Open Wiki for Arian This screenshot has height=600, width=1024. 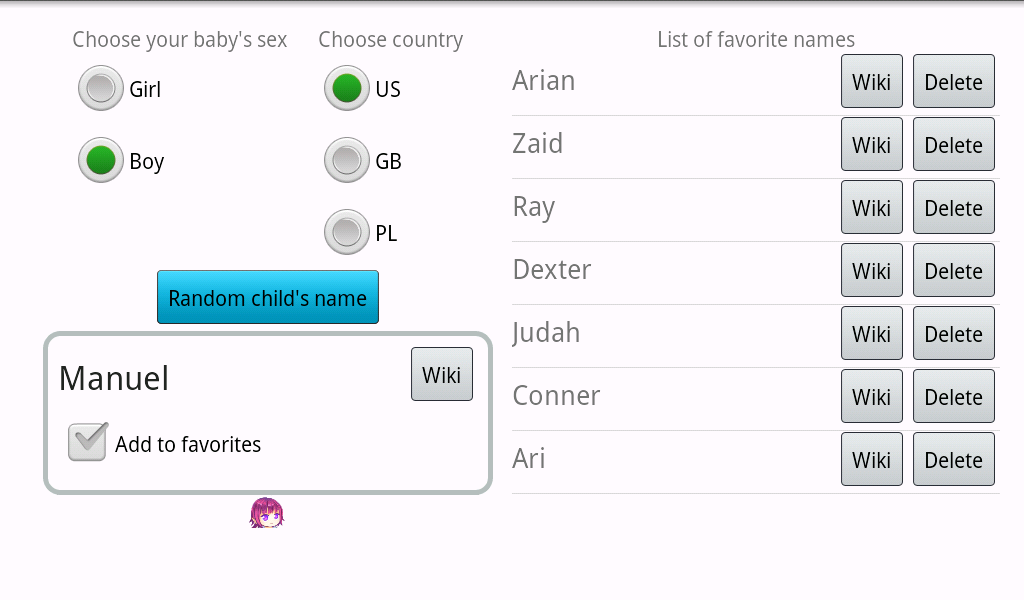871,82
